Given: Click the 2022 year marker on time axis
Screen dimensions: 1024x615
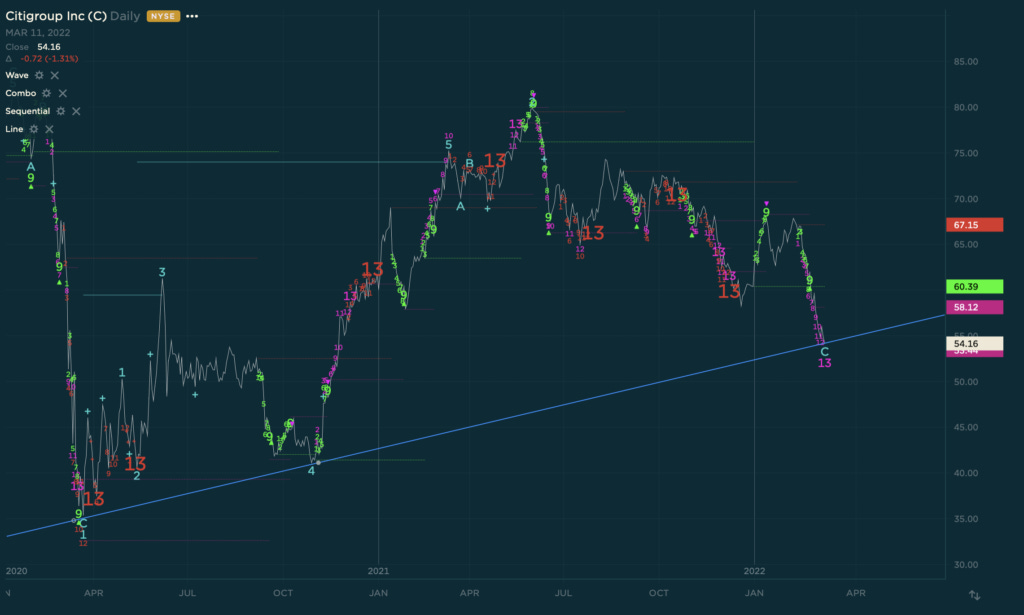Looking at the screenshot, I should coord(754,571).
